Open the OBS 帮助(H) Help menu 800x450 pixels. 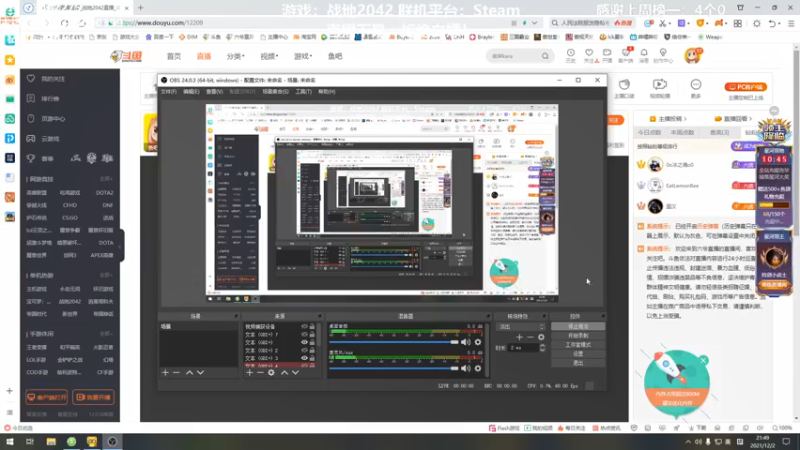[x=327, y=92]
